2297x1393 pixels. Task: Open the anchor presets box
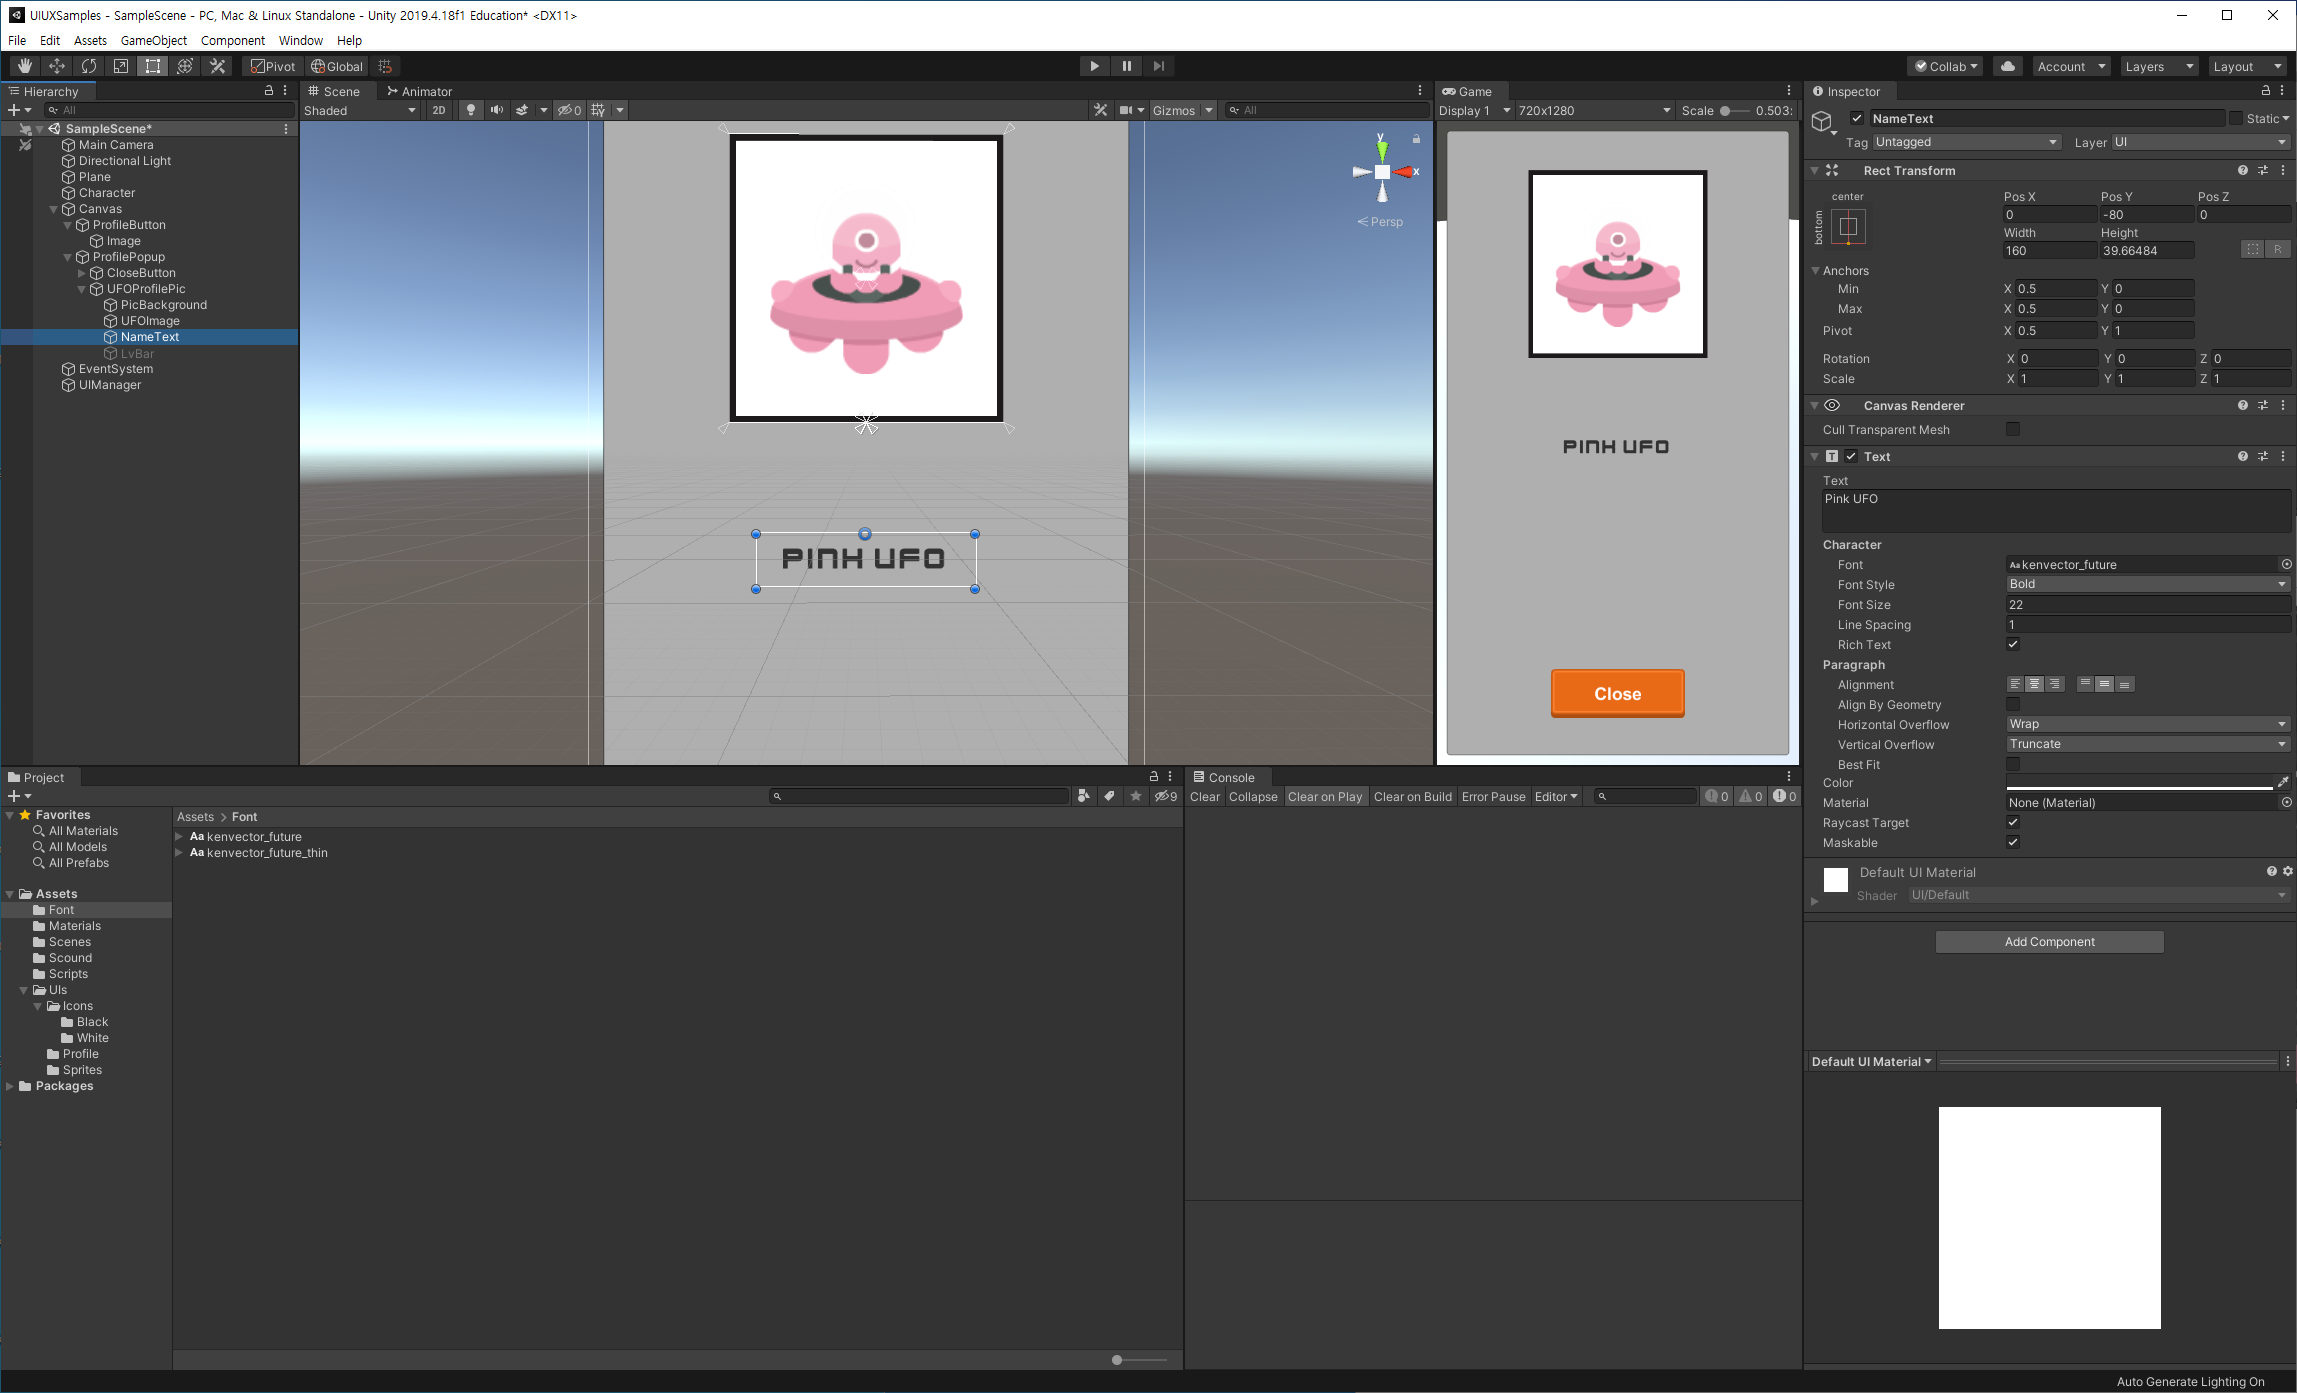point(1848,227)
